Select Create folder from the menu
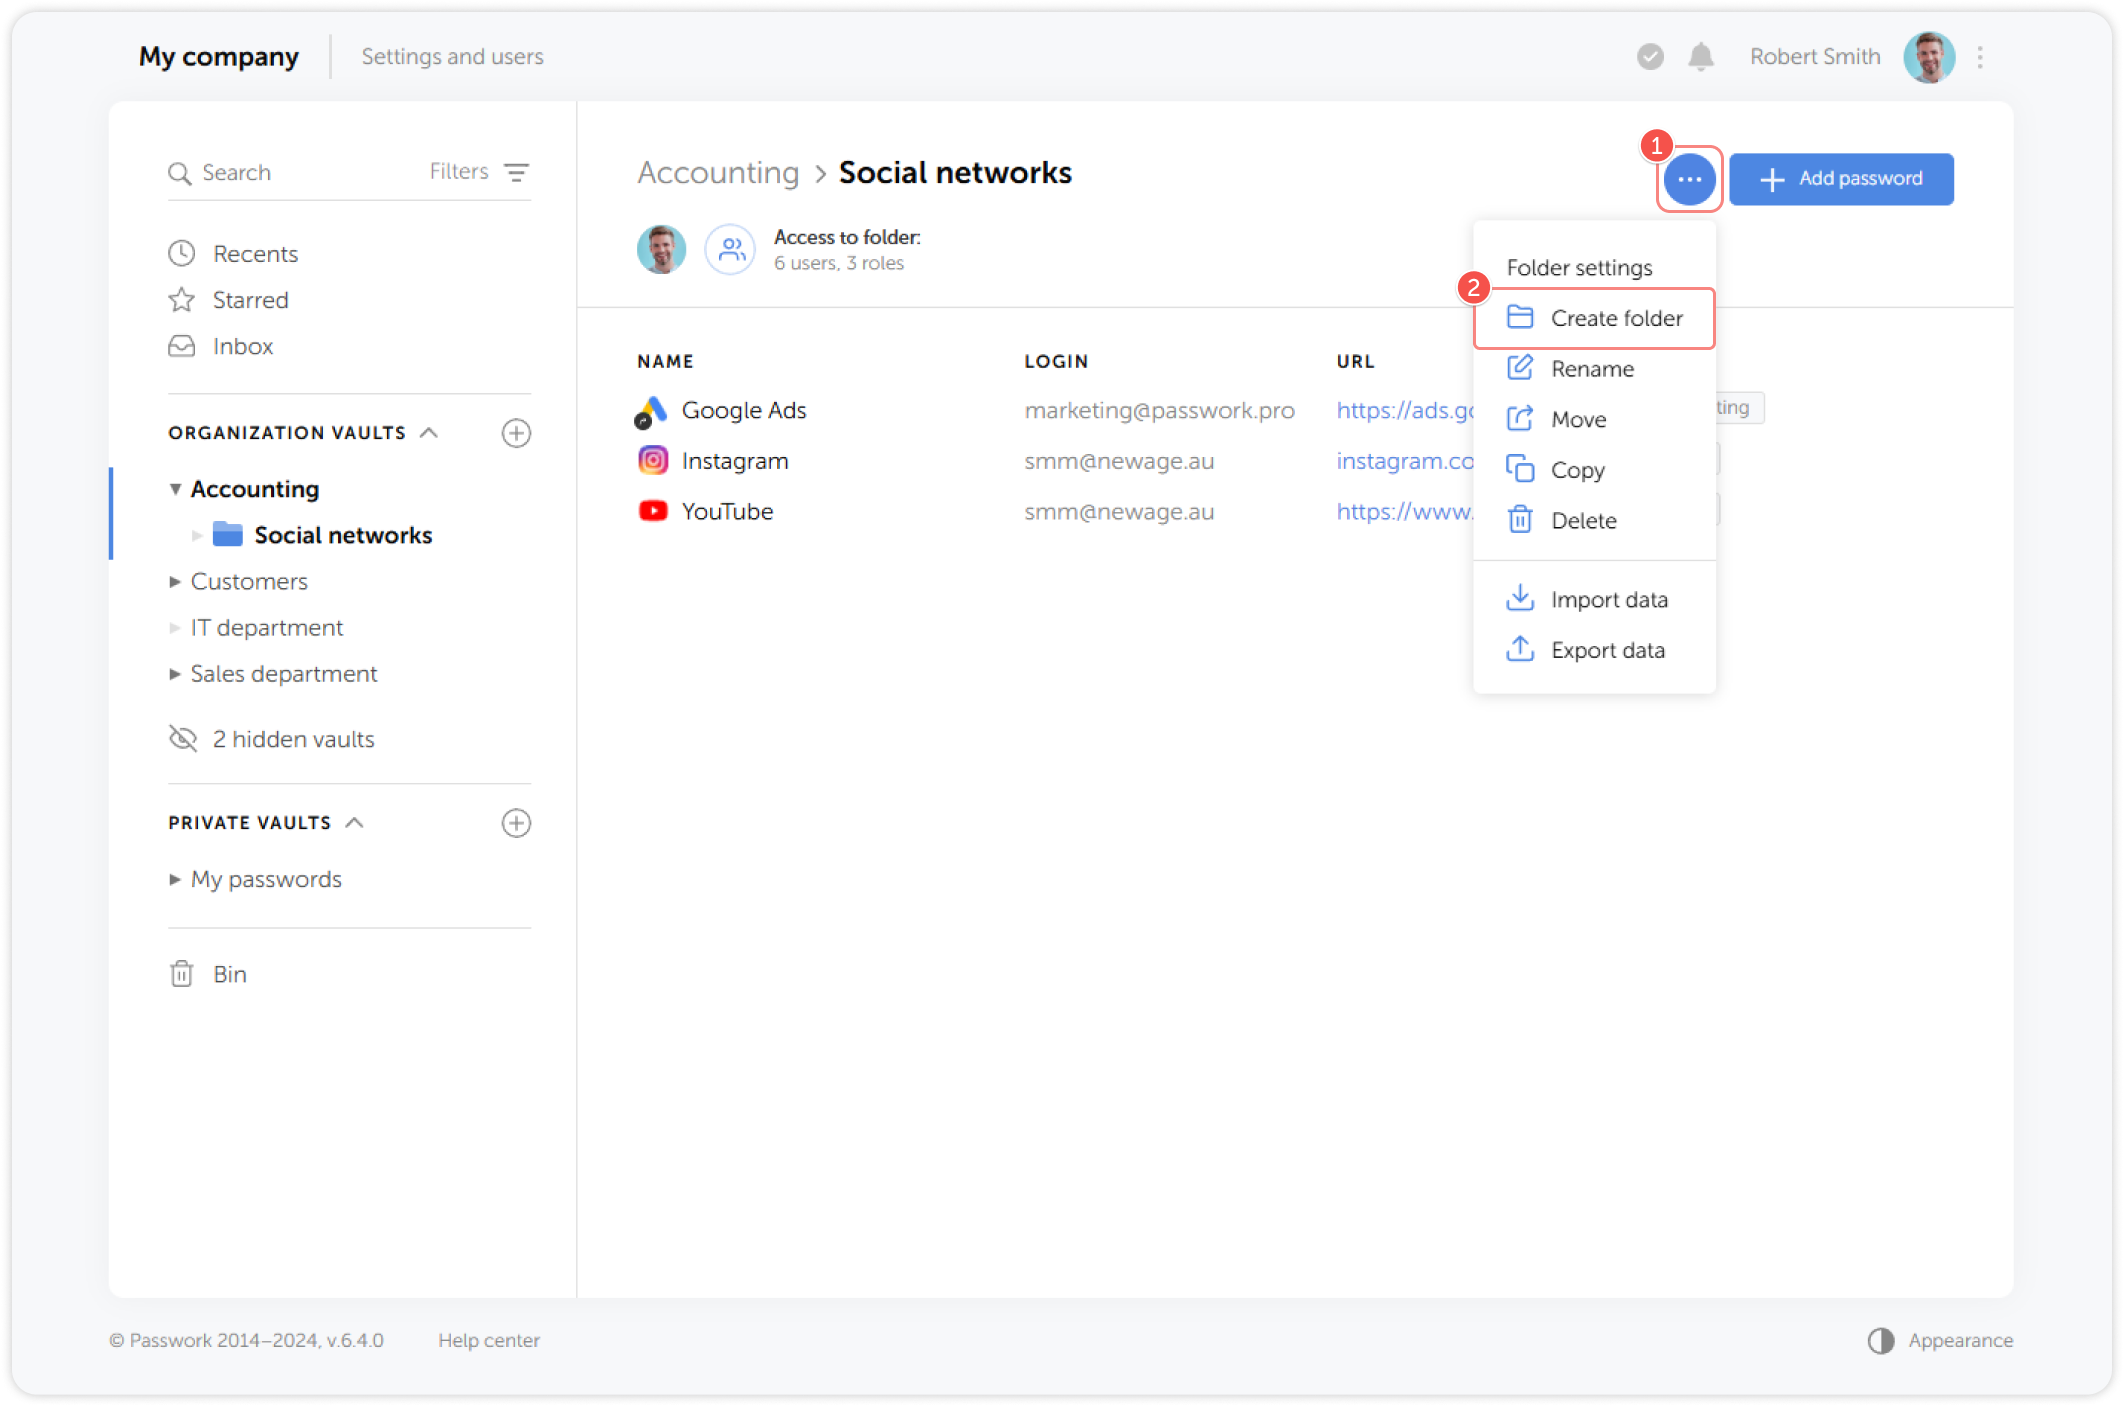 coord(1615,318)
